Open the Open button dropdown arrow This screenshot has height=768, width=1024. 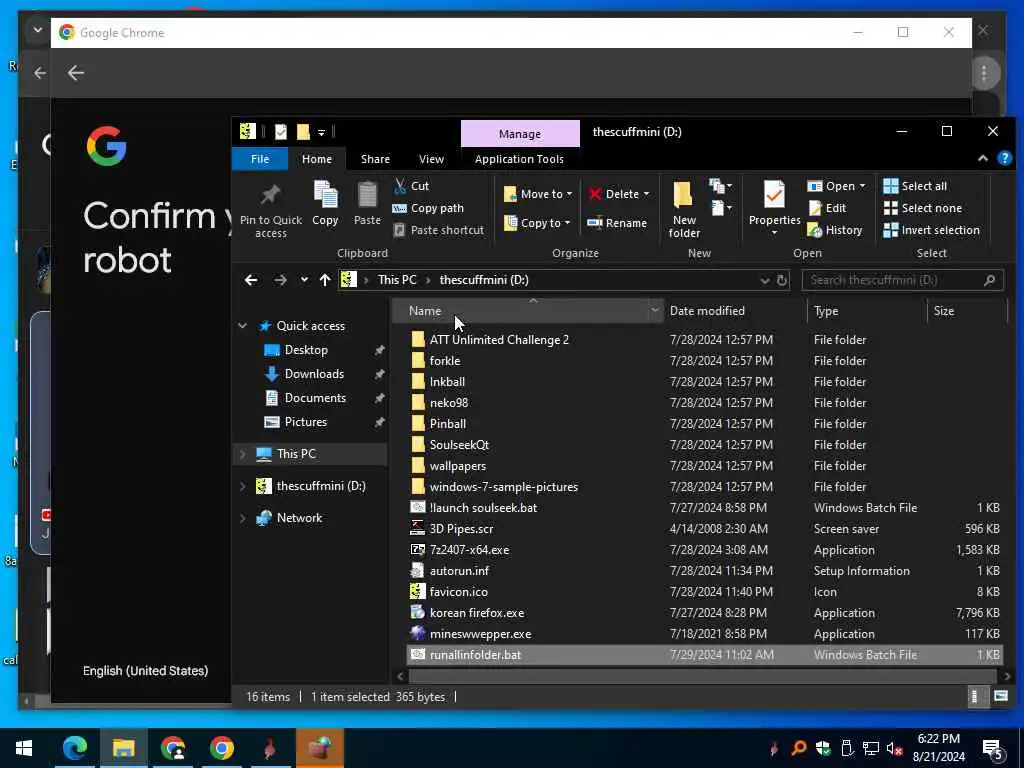[x=862, y=186]
